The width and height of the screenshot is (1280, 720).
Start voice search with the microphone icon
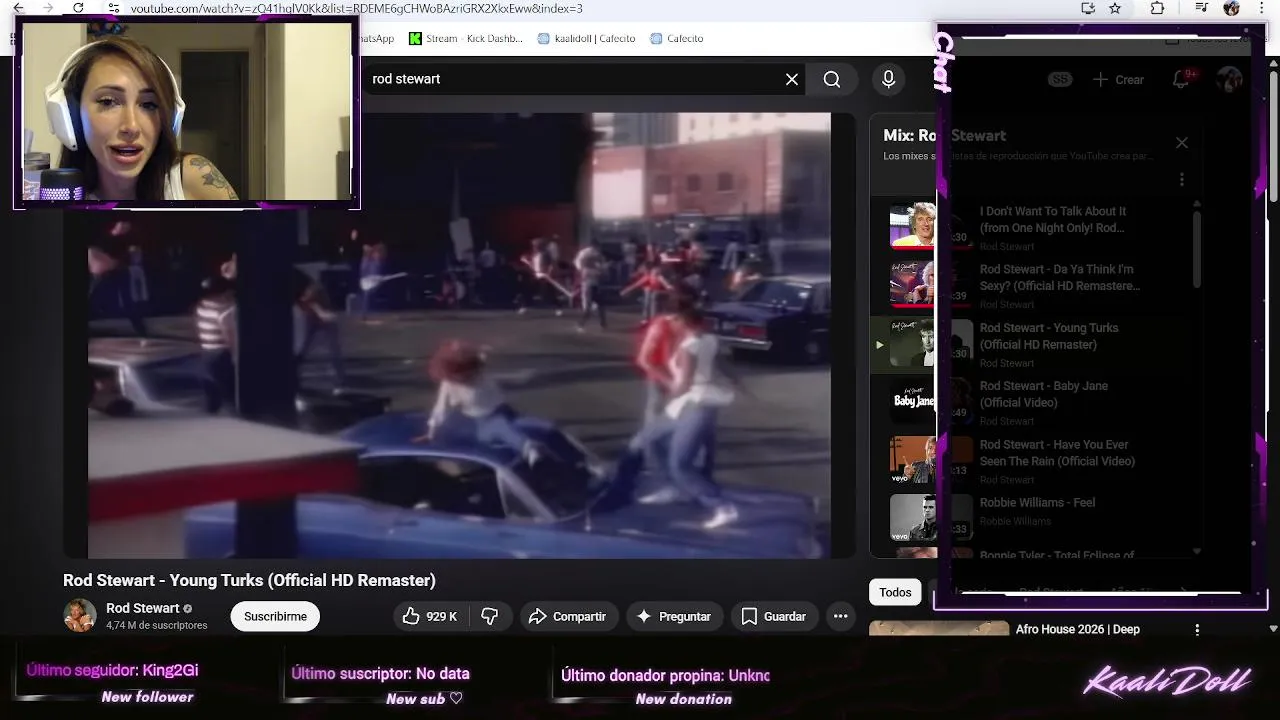click(888, 79)
